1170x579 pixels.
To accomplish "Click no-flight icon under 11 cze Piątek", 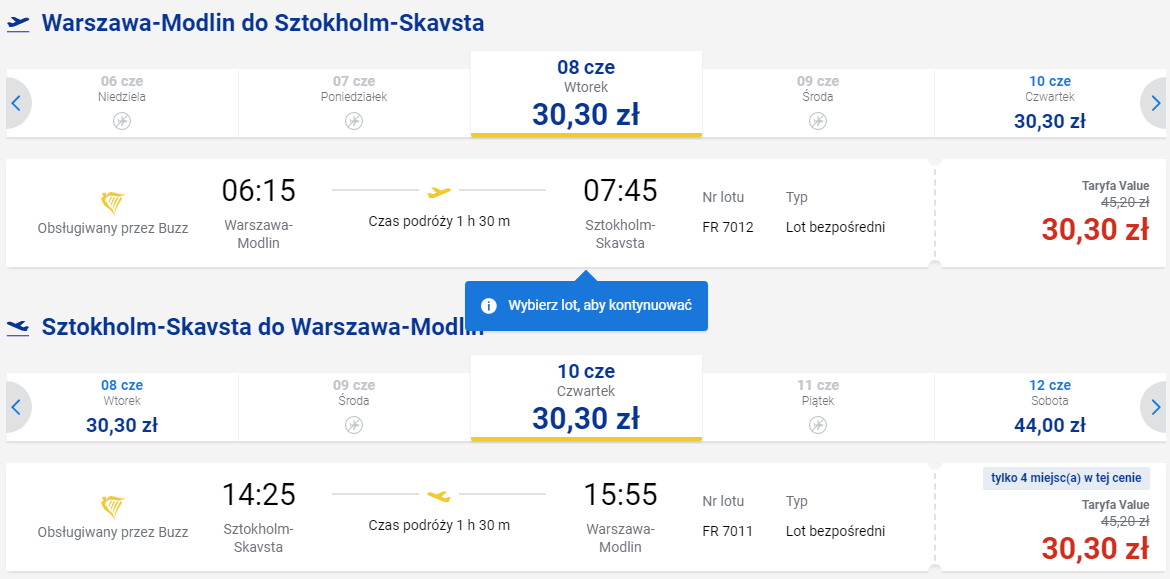I will click(x=818, y=425).
